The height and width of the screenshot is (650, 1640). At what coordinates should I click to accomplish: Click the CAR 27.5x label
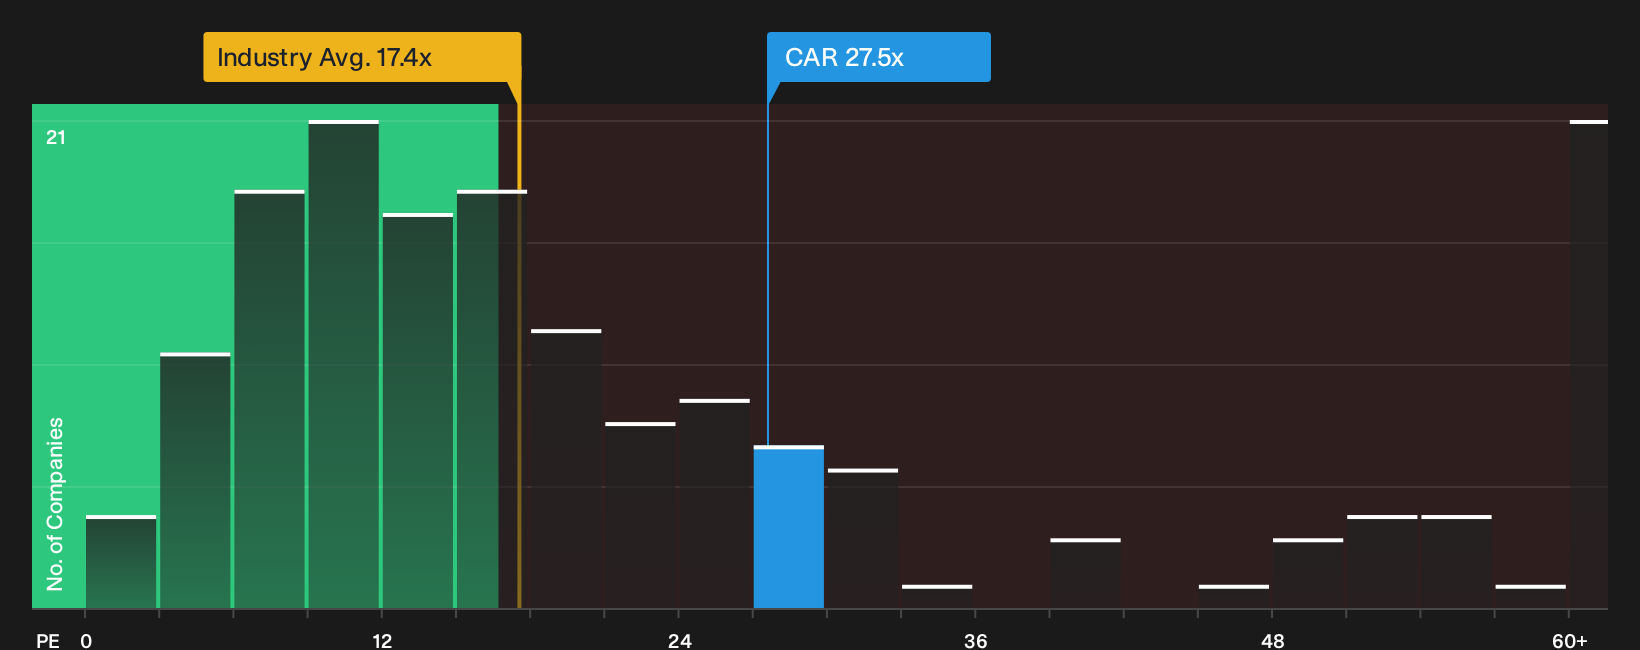[878, 57]
